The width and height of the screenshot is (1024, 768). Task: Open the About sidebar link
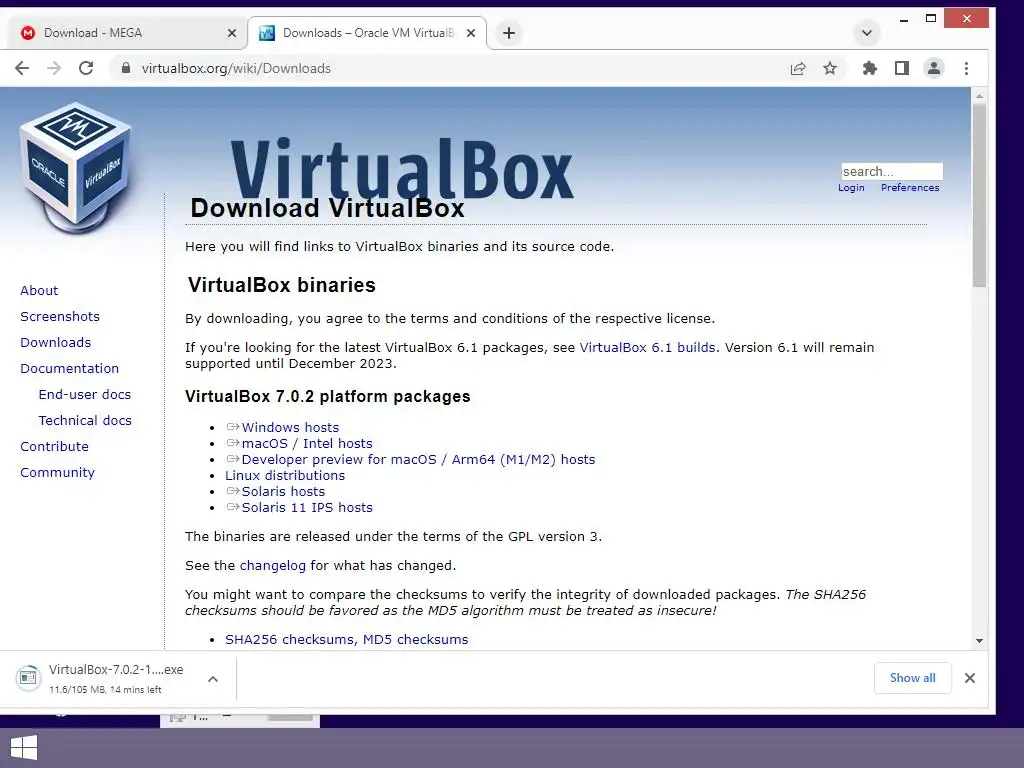[39, 291]
